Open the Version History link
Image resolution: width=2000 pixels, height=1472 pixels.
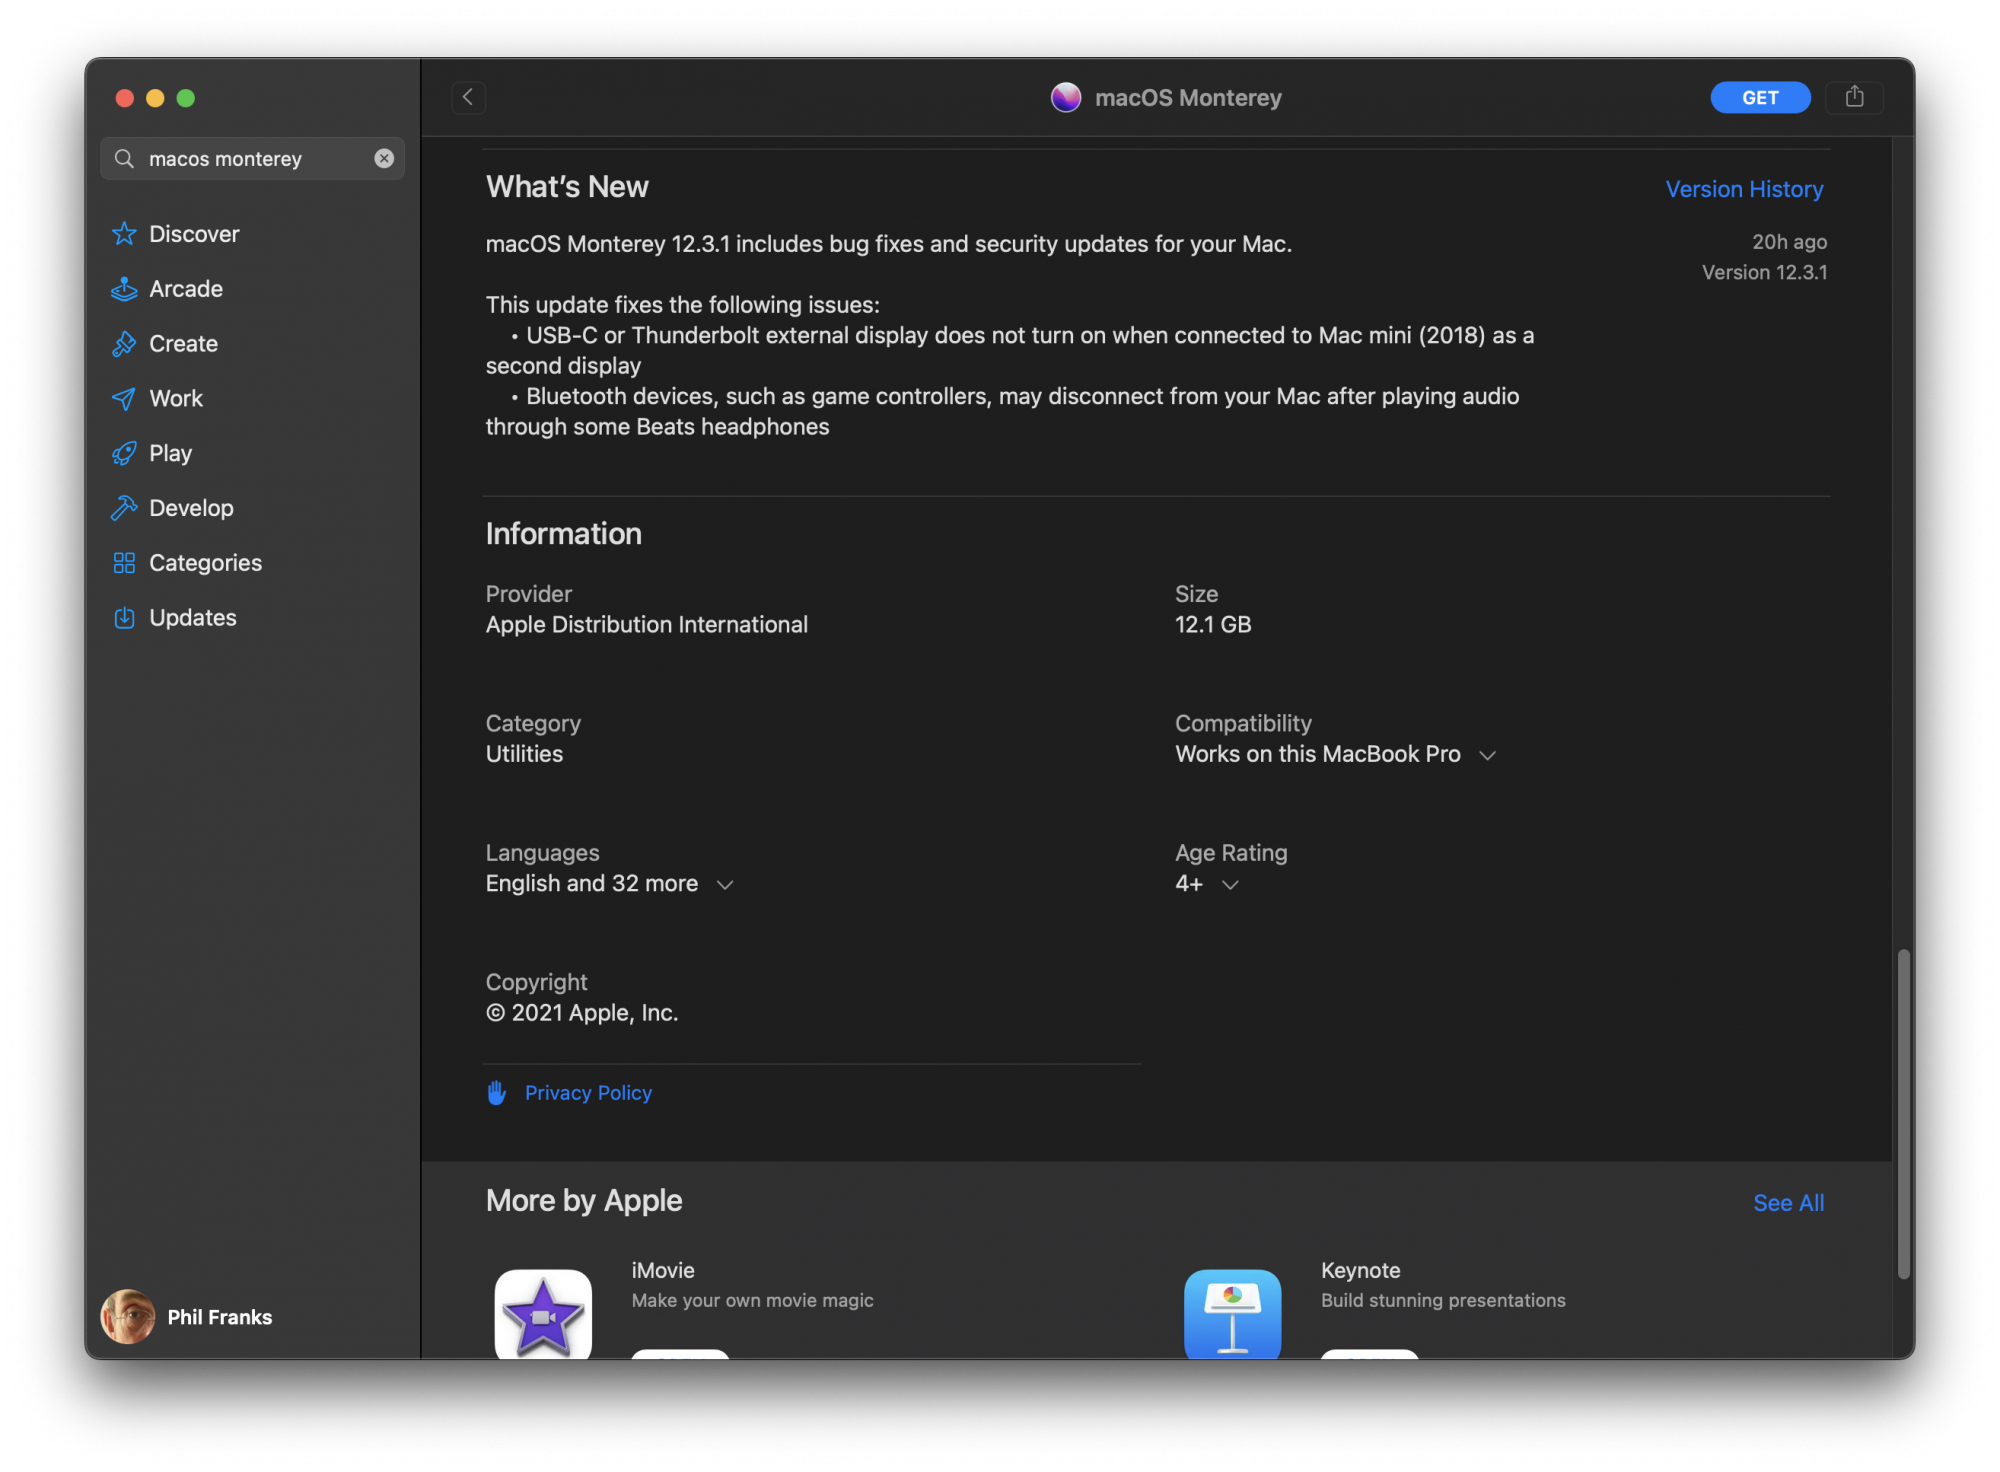1743,189
